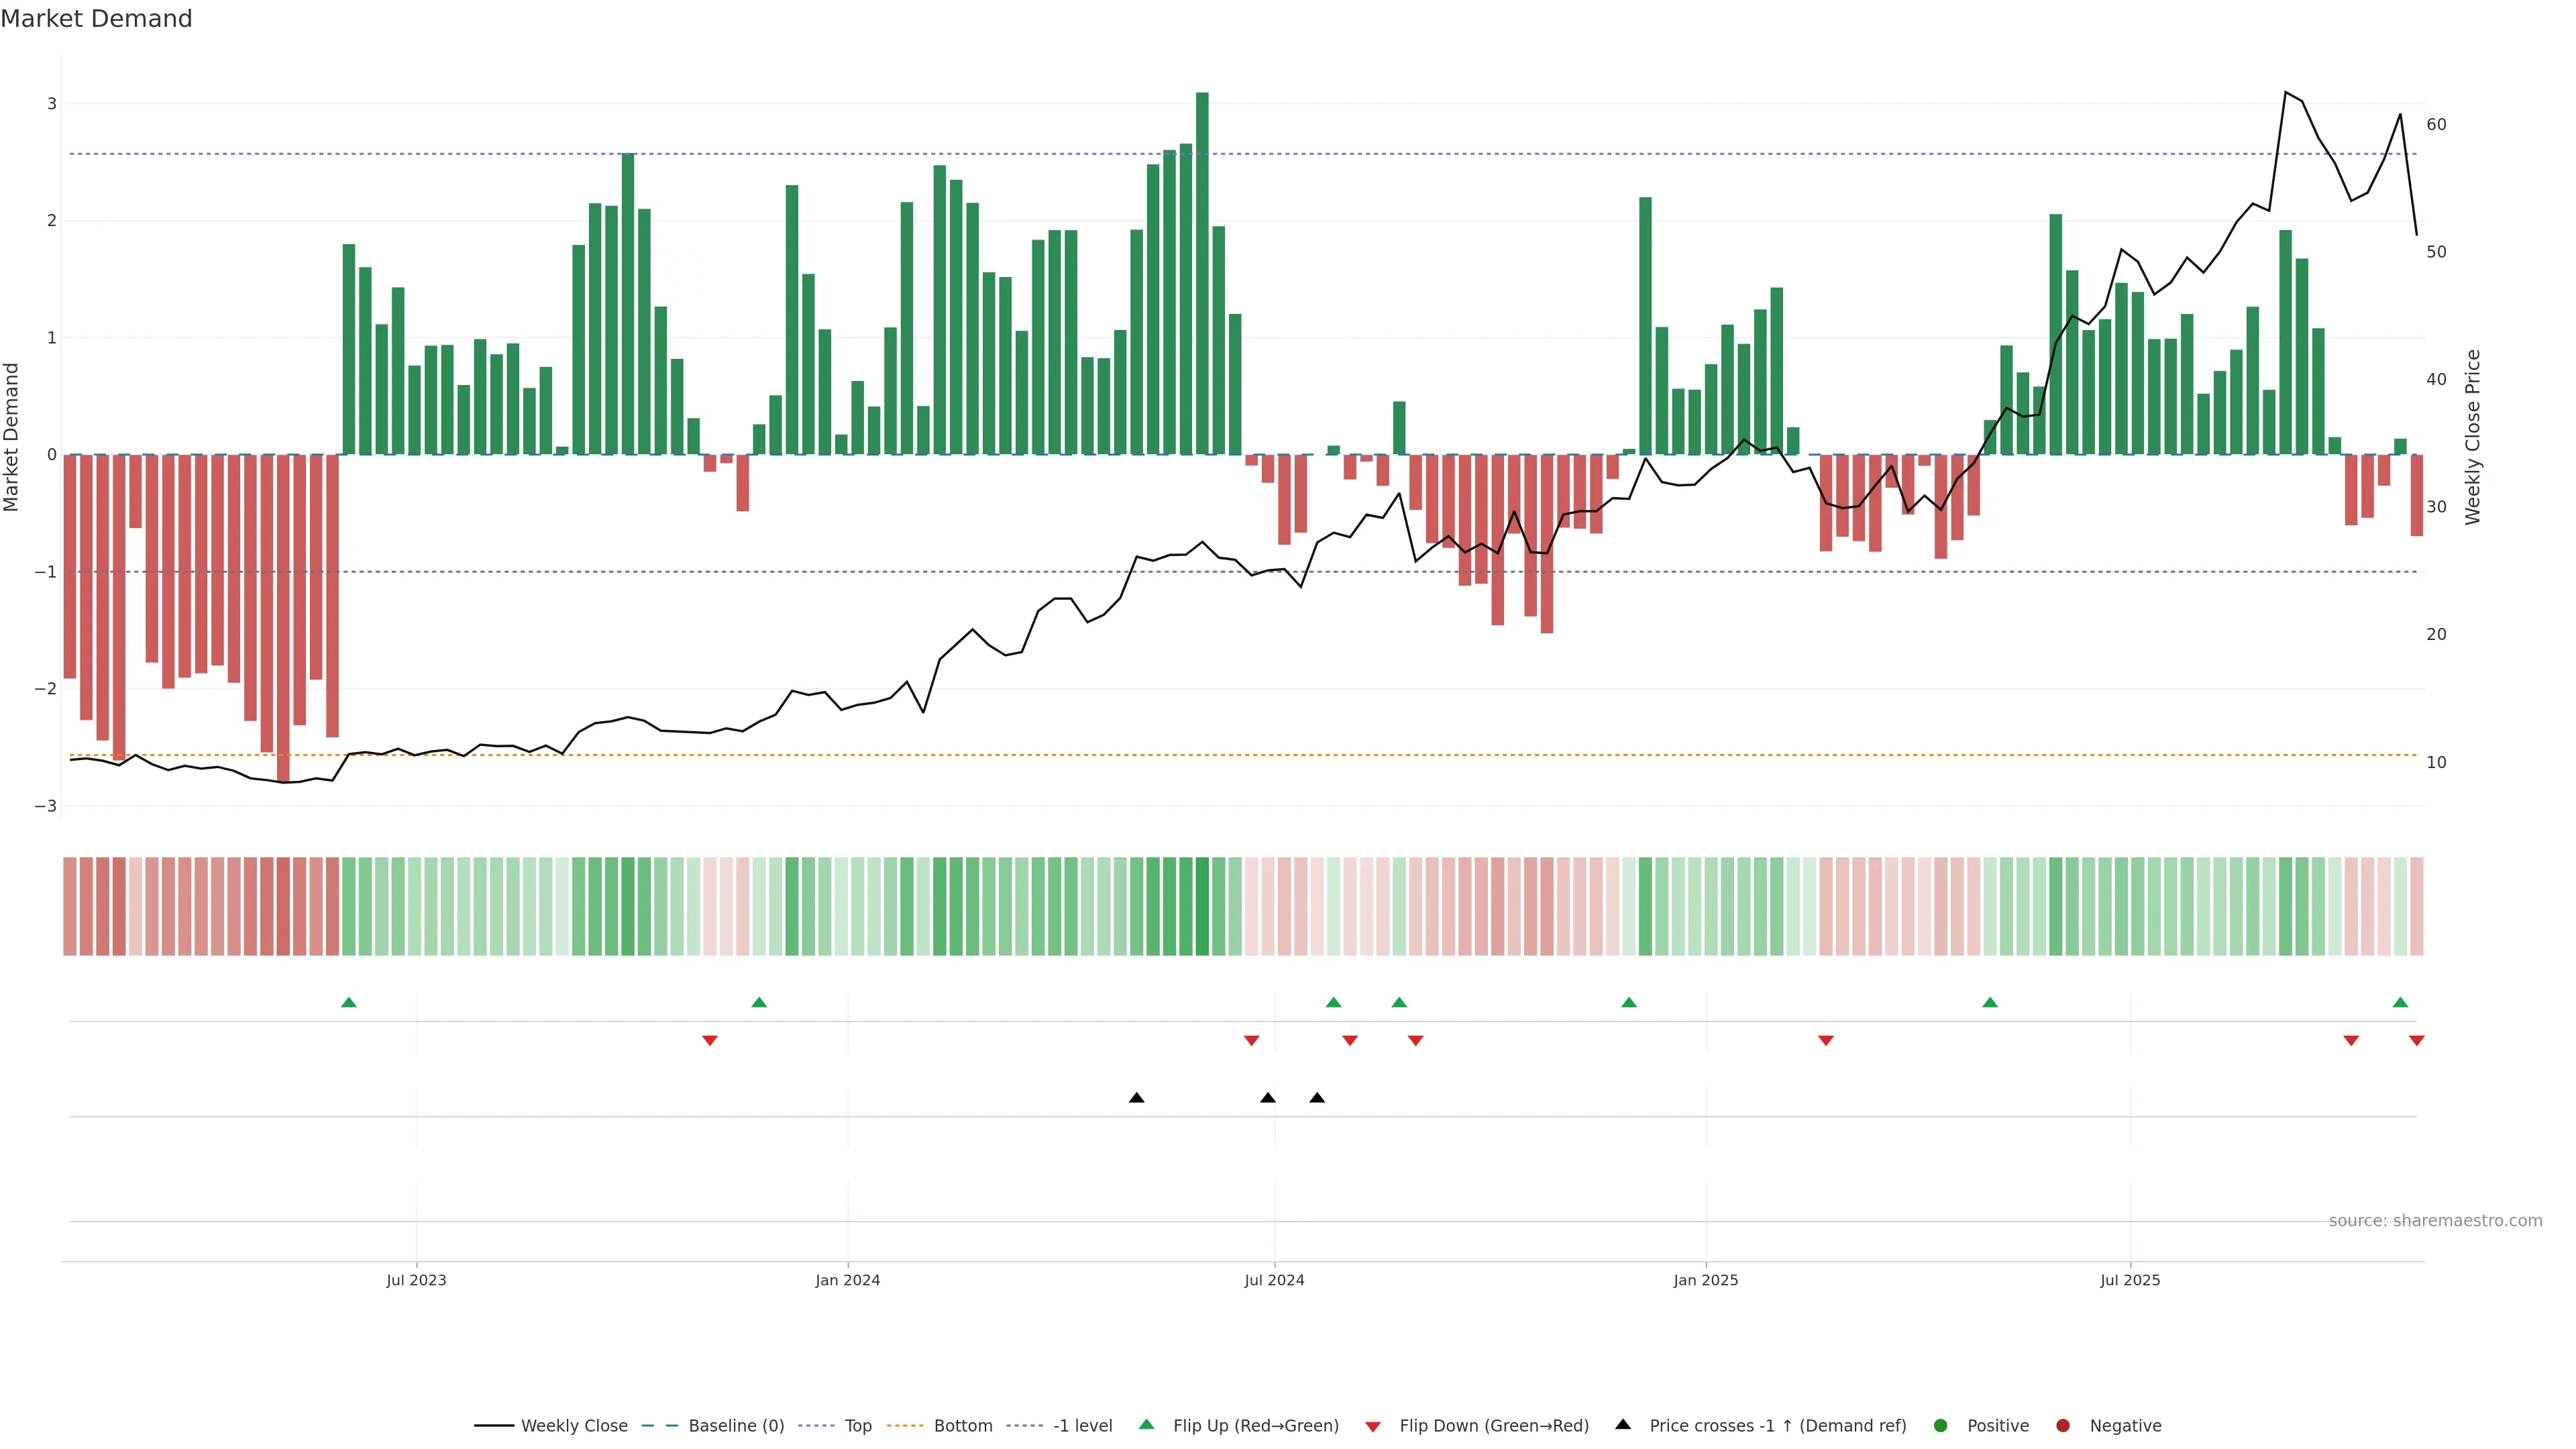Image resolution: width=2576 pixels, height=1449 pixels.
Task: Click the Jul 2025 x-axis label
Action: pyautogui.click(x=2129, y=1280)
